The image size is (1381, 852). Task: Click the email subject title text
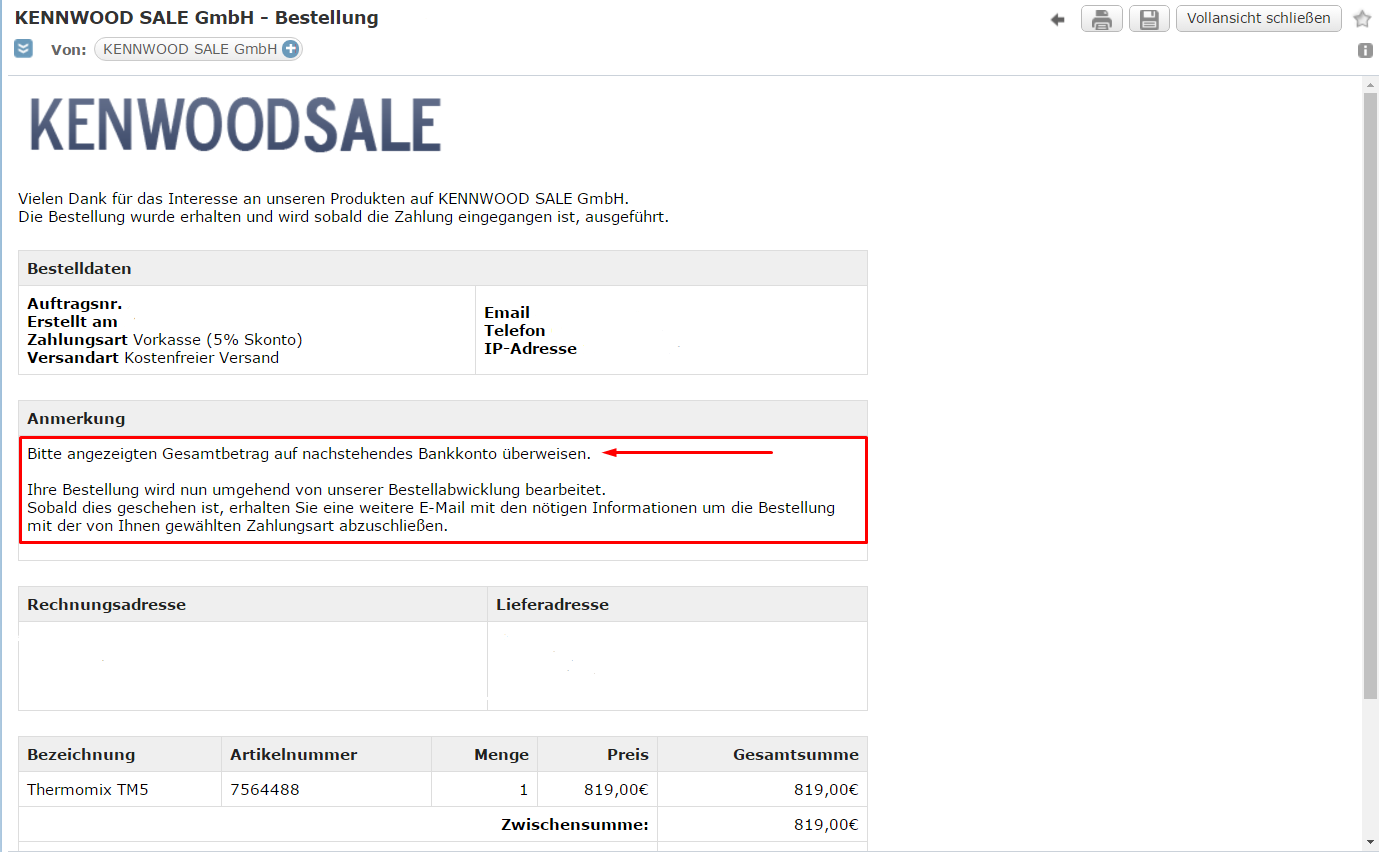(197, 17)
